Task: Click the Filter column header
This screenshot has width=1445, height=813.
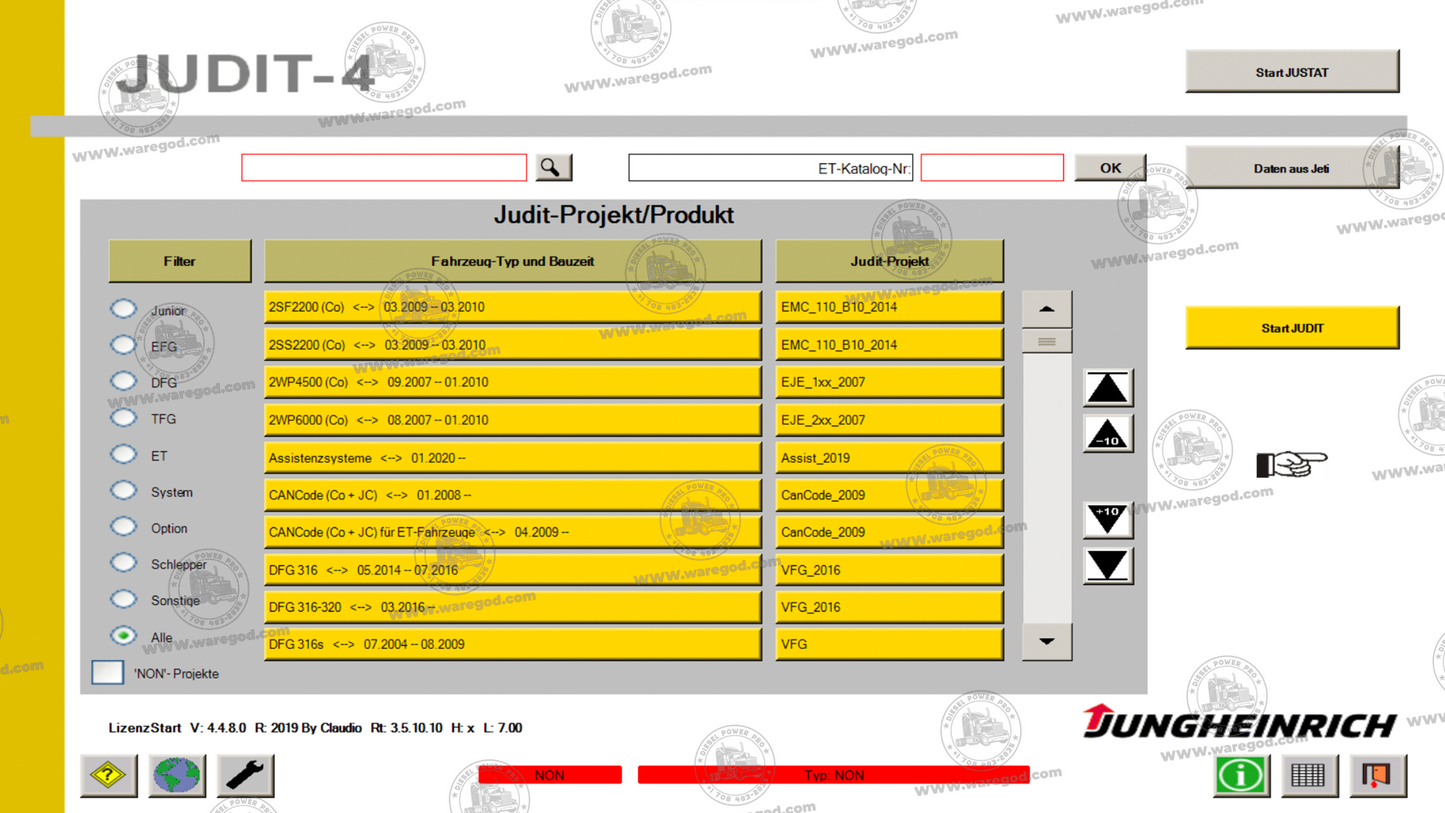Action: pyautogui.click(x=180, y=261)
